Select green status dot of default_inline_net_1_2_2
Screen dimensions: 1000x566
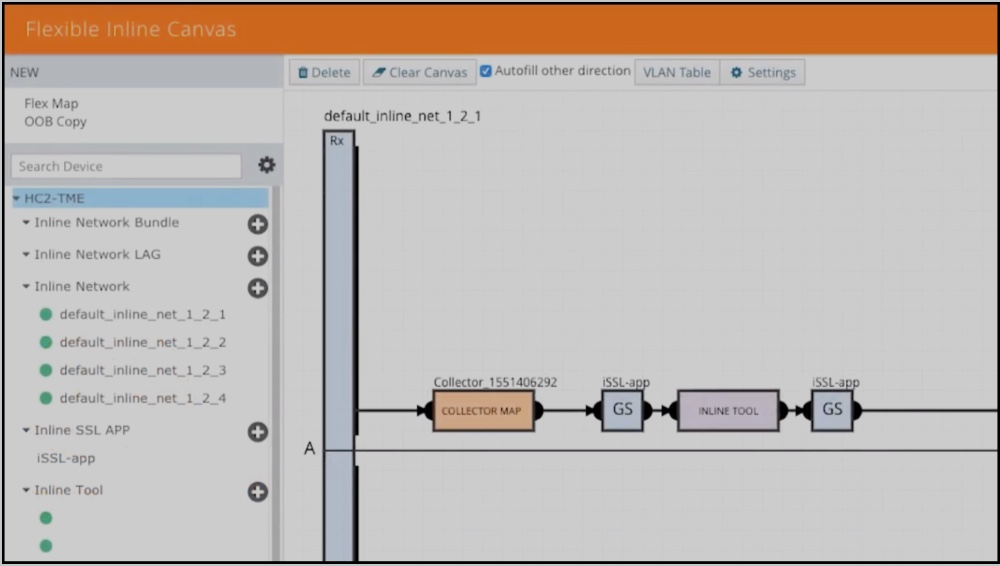click(46, 342)
